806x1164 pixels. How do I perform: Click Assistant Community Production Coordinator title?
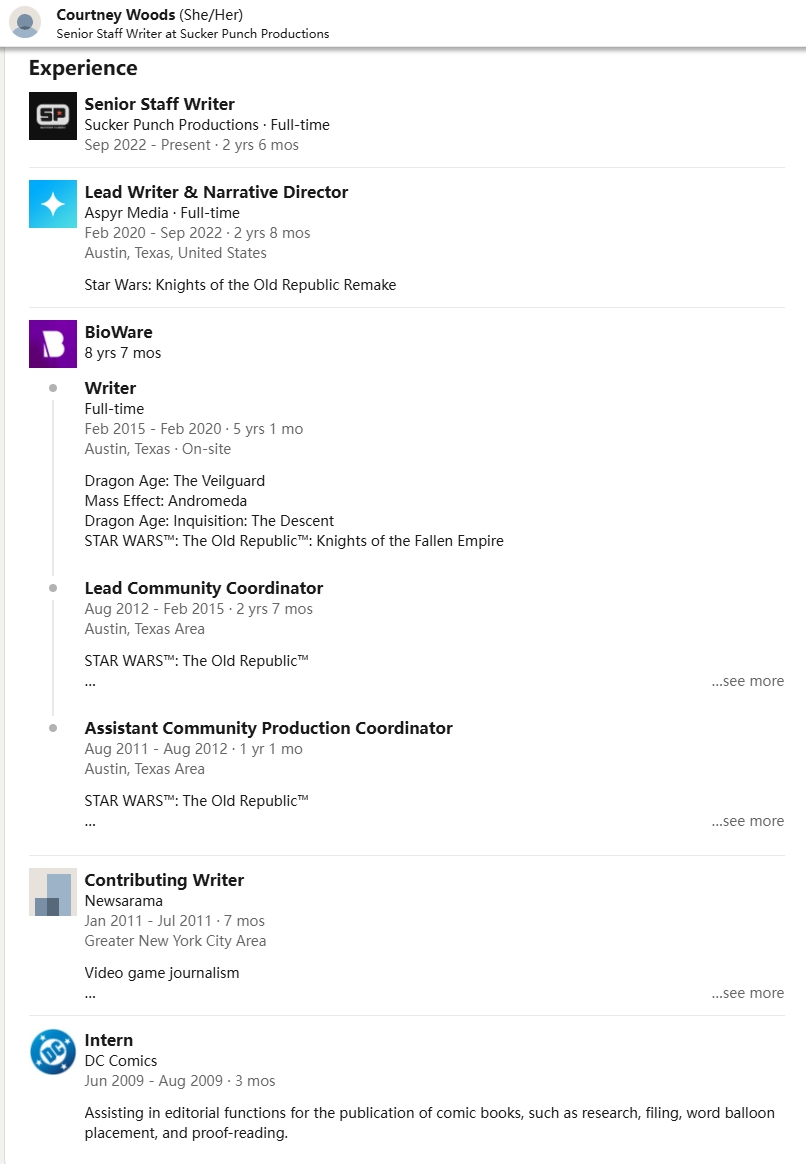pyautogui.click(x=268, y=728)
